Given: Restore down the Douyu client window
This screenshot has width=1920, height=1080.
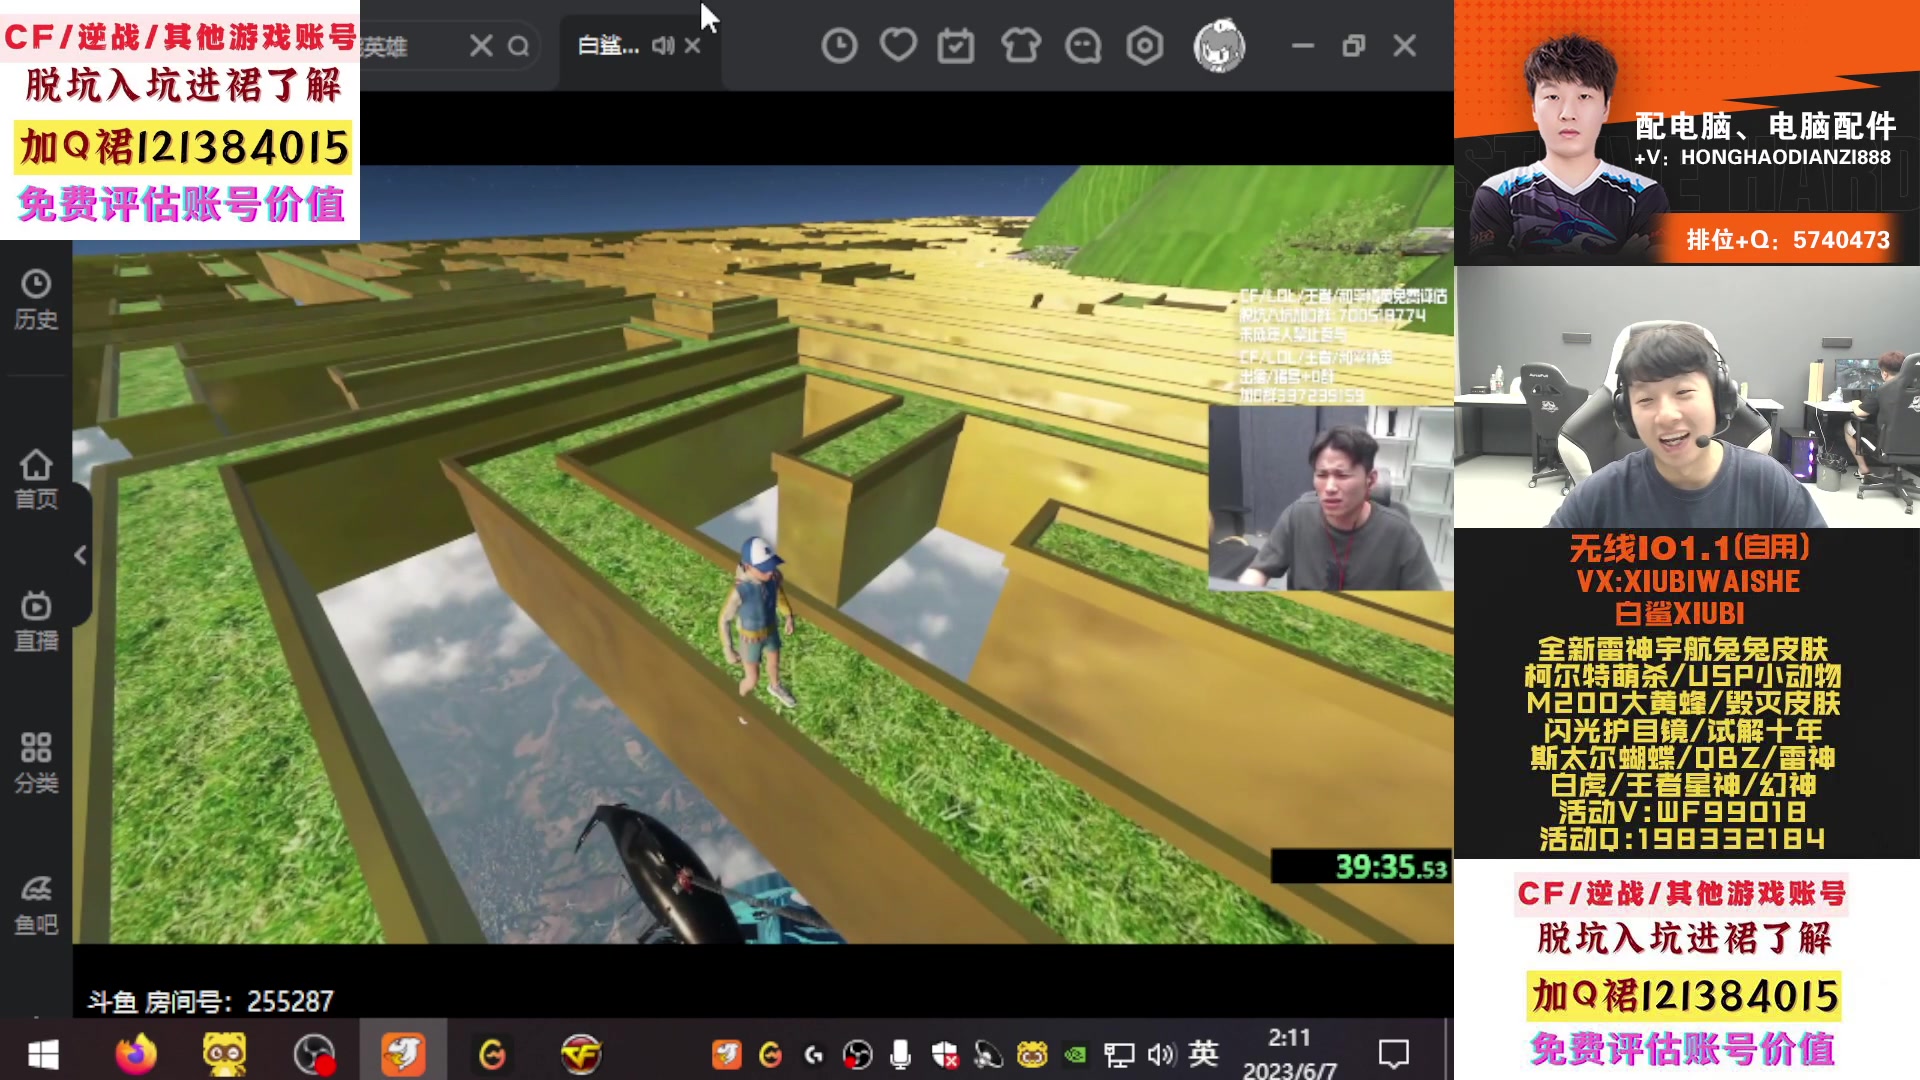Looking at the screenshot, I should point(1353,46).
